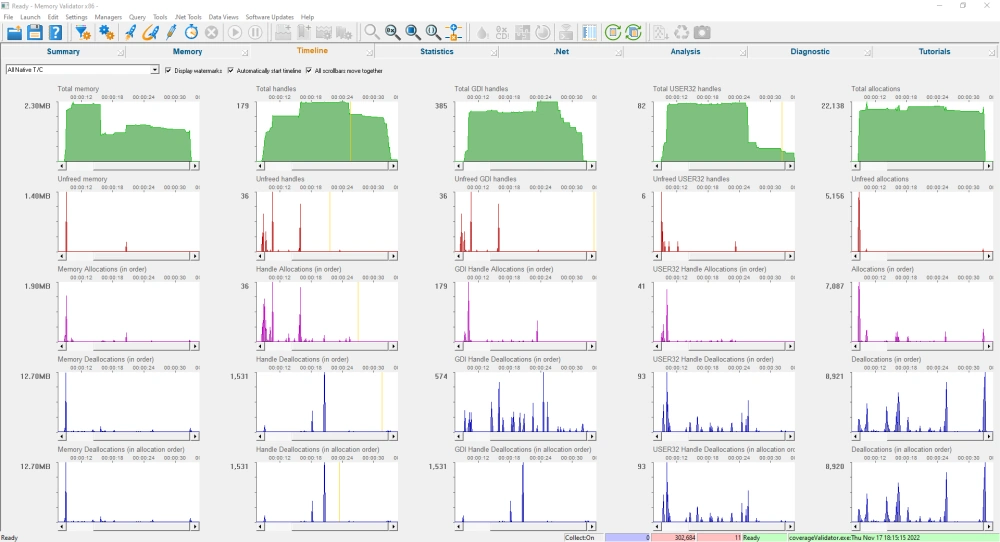Click the 302,684 status bar value

(673, 538)
